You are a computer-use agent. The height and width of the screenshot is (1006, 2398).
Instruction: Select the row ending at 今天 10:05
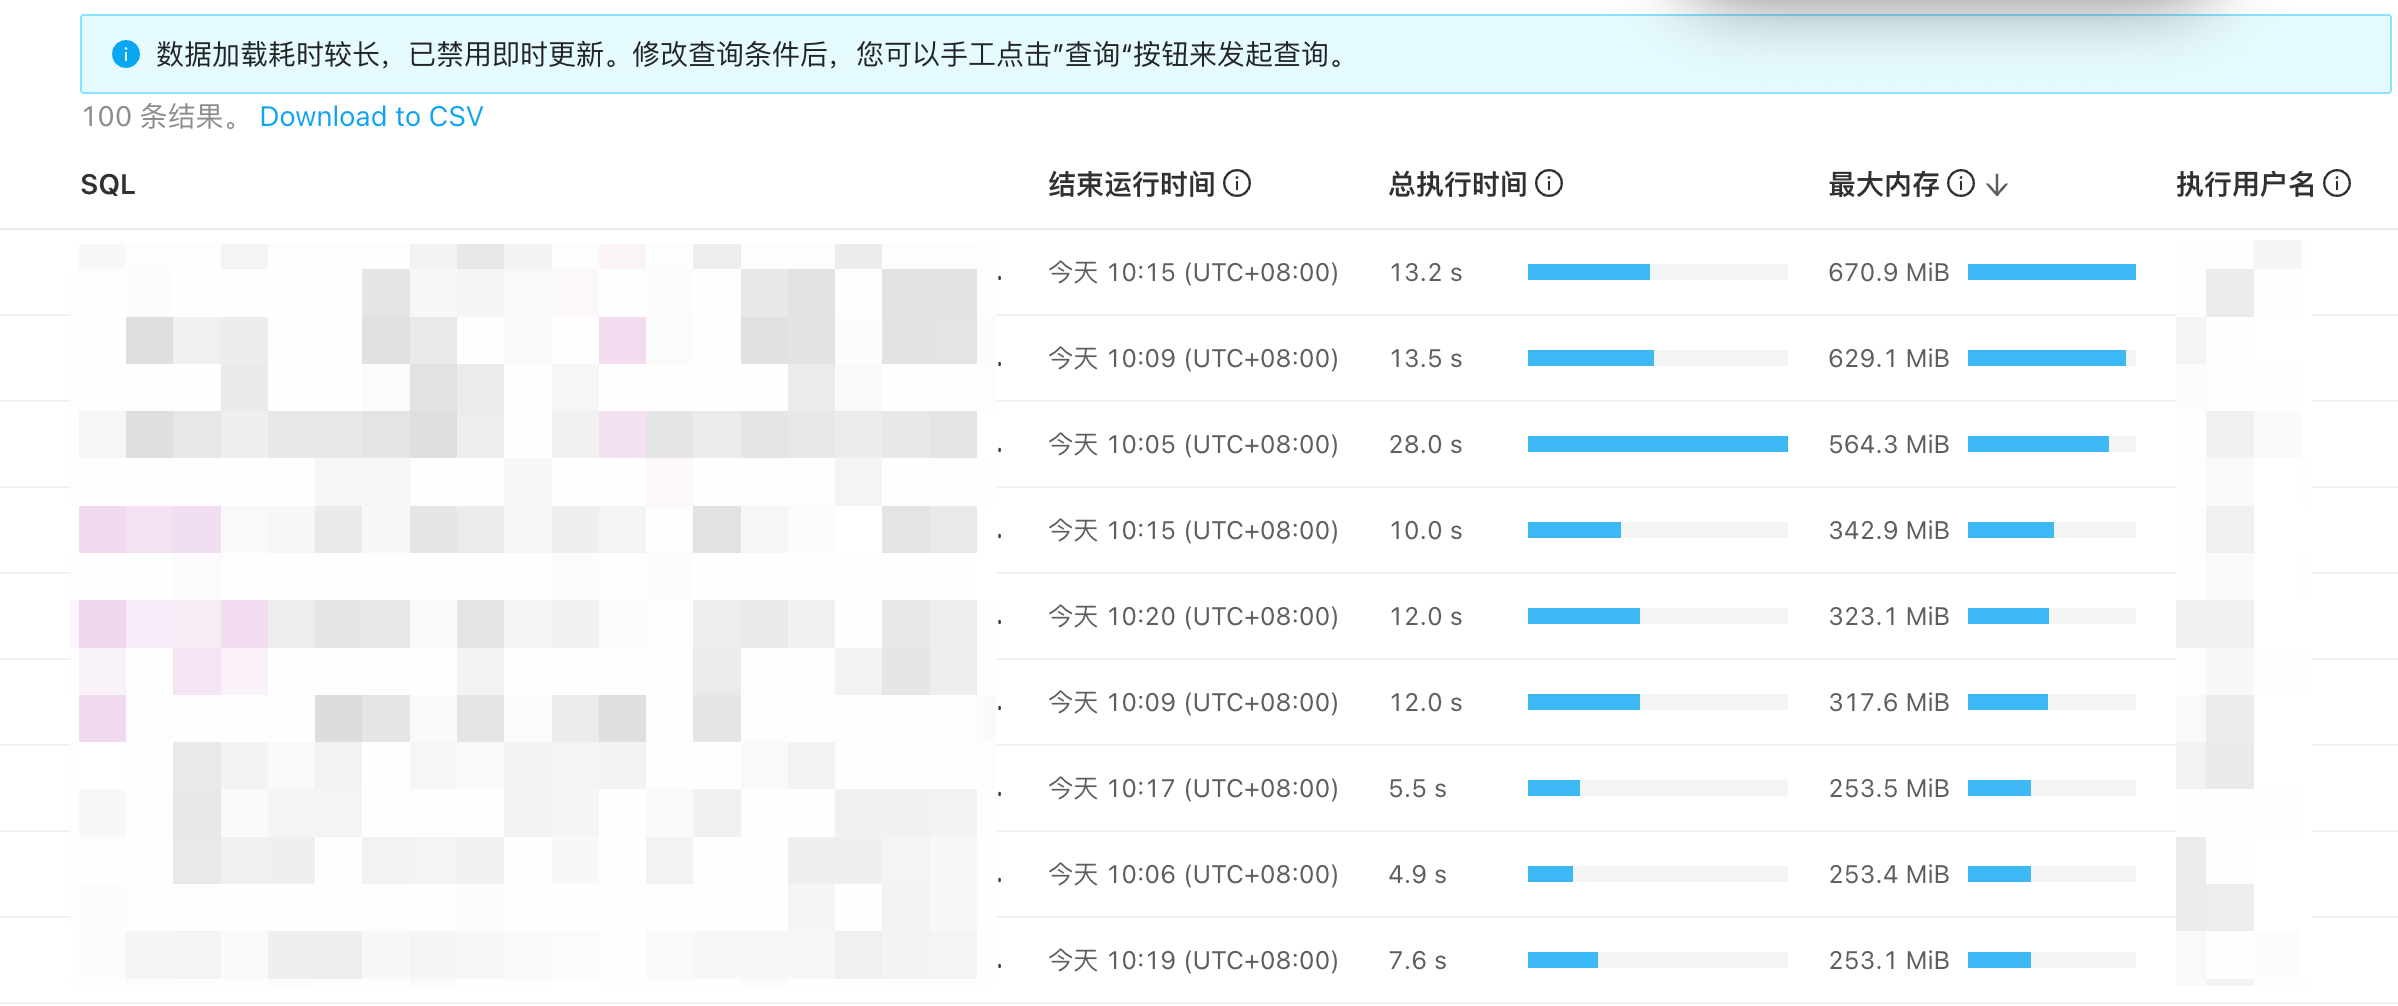(1192, 444)
